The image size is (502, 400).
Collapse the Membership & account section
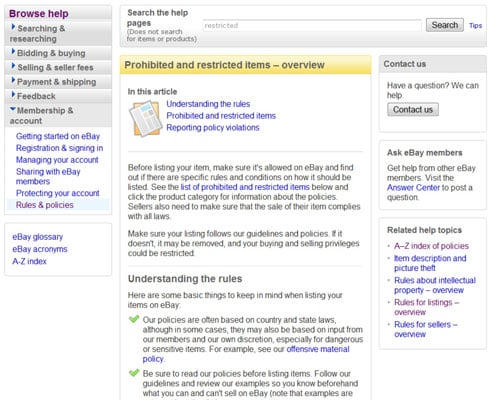58,115
